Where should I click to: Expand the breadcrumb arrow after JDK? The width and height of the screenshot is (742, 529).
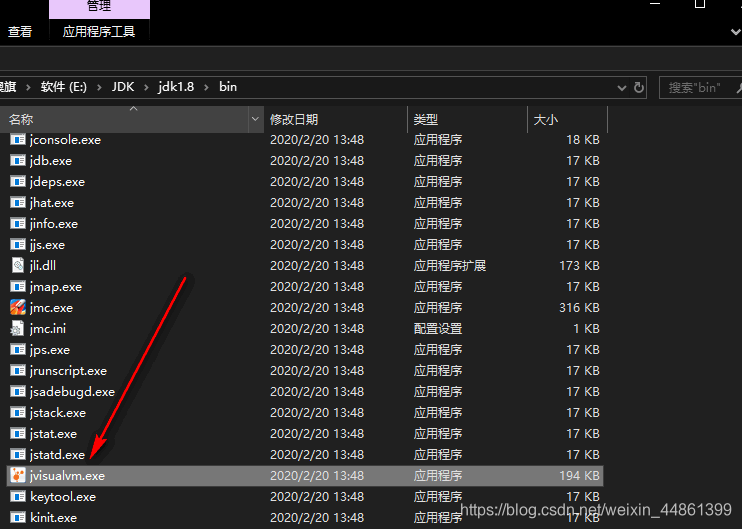pyautogui.click(x=146, y=88)
